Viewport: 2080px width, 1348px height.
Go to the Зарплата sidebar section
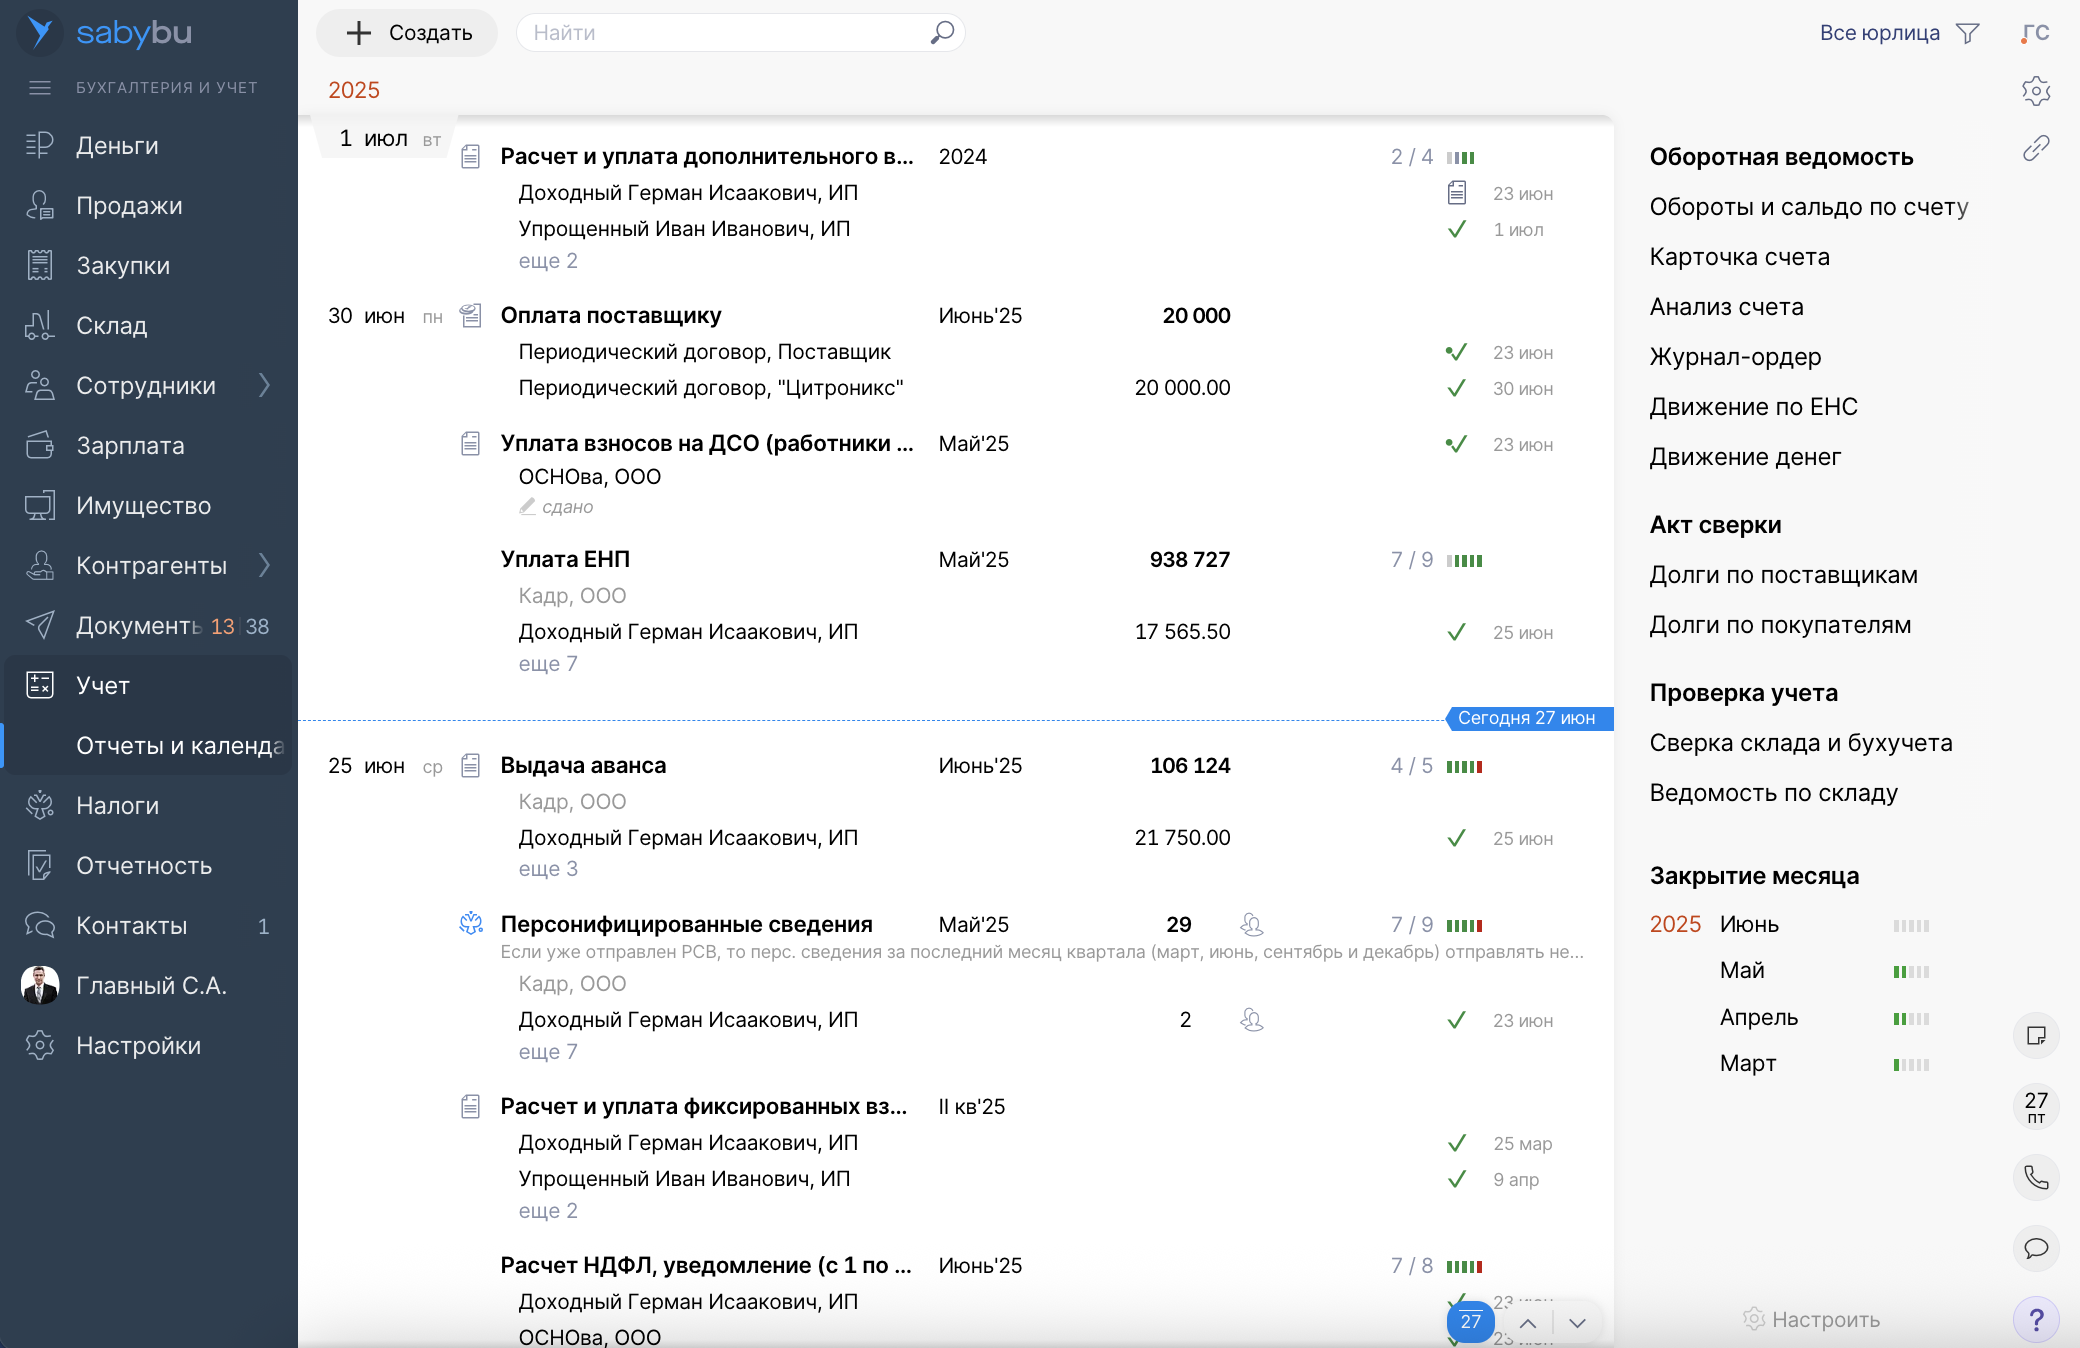(130, 445)
